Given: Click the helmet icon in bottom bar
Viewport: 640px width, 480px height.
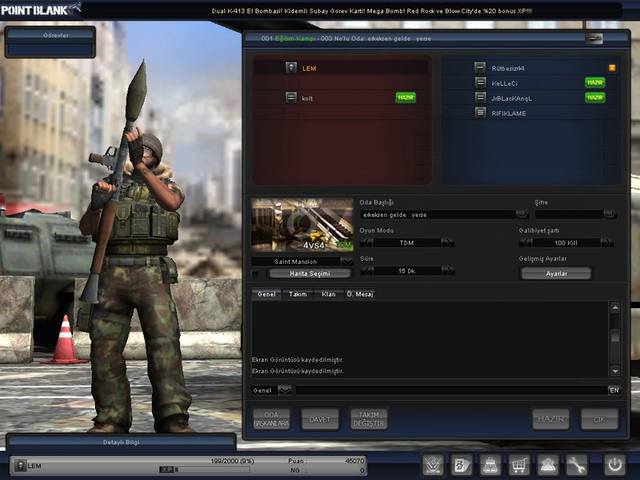Looking at the screenshot, I should [x=548, y=465].
